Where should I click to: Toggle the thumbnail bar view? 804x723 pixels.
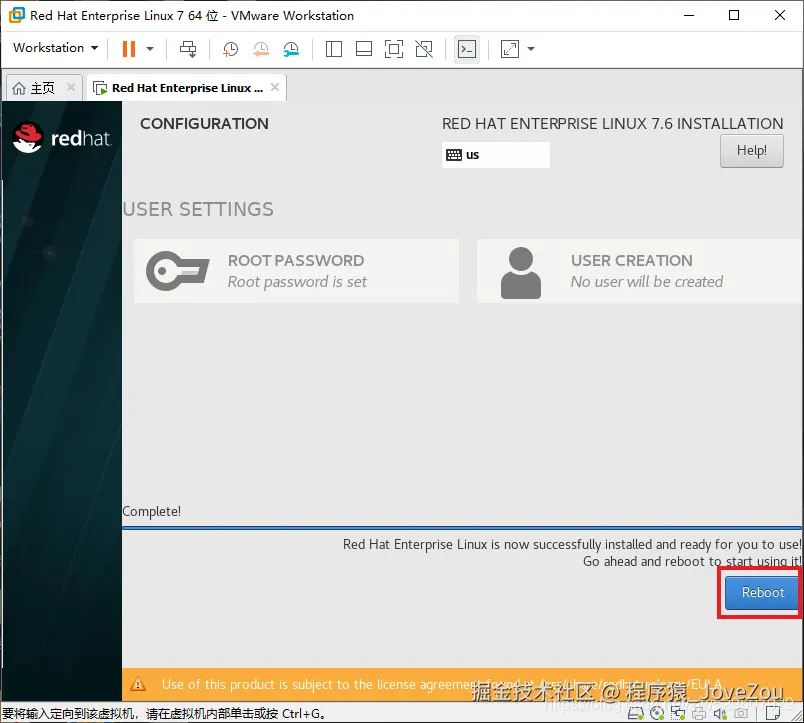point(364,49)
